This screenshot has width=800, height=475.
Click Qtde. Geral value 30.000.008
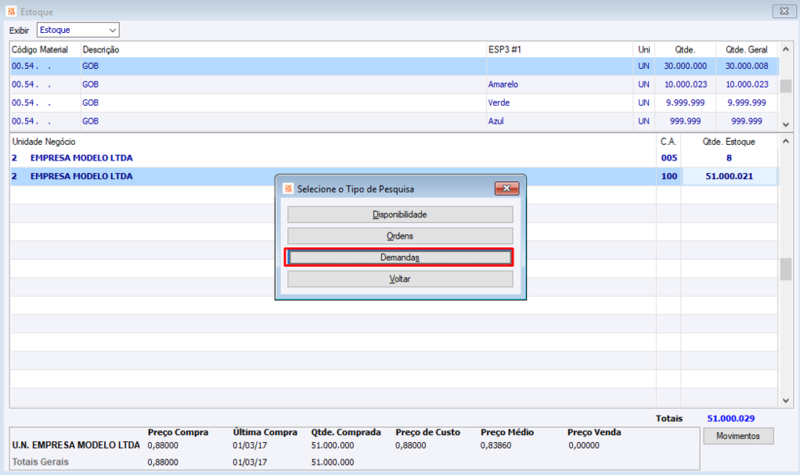[747, 66]
